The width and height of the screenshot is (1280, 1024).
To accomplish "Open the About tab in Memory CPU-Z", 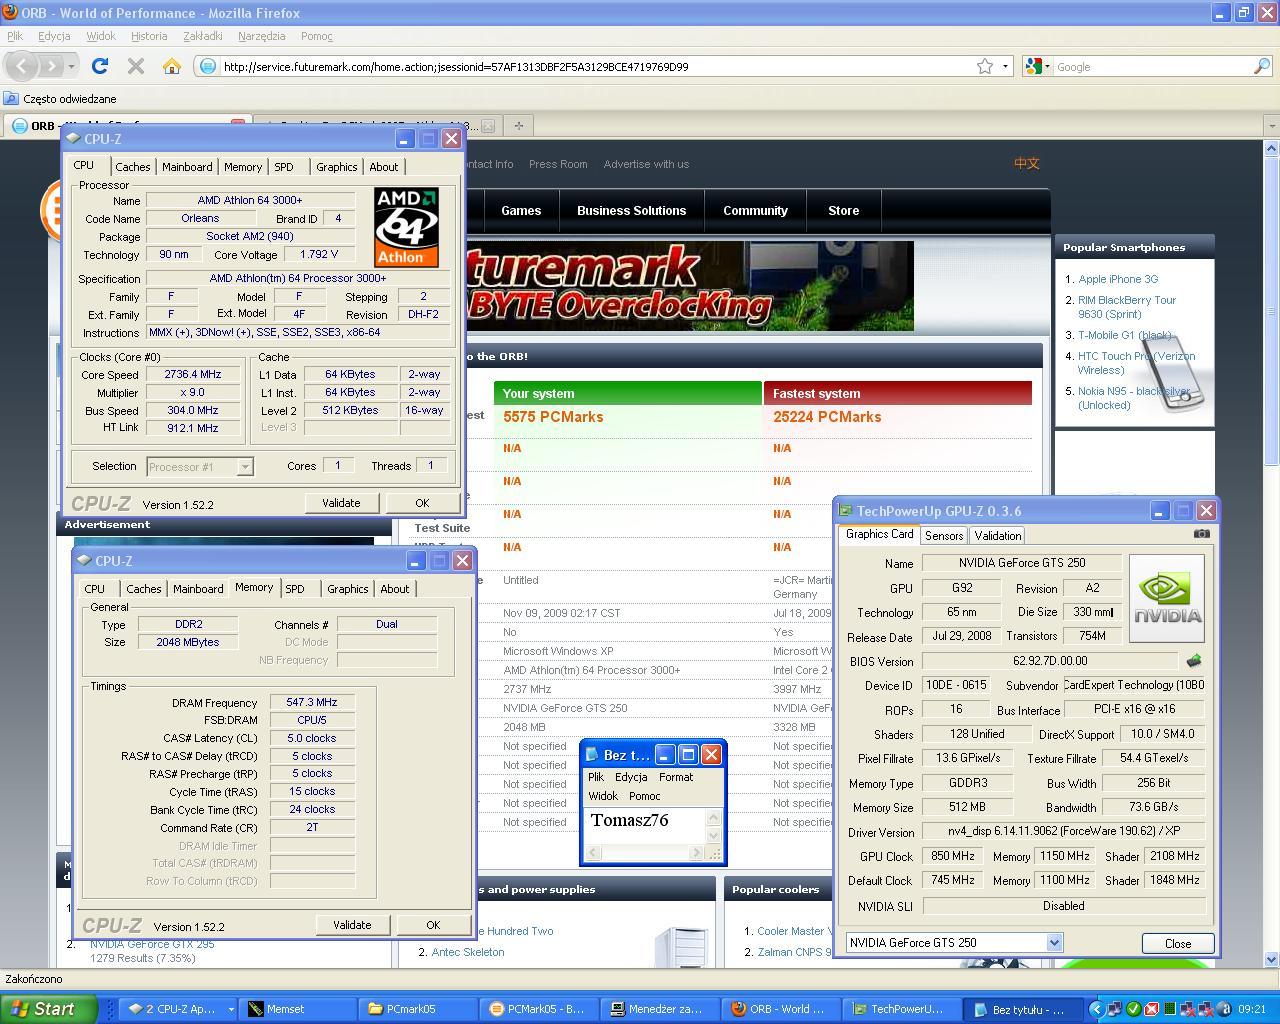I will (395, 589).
